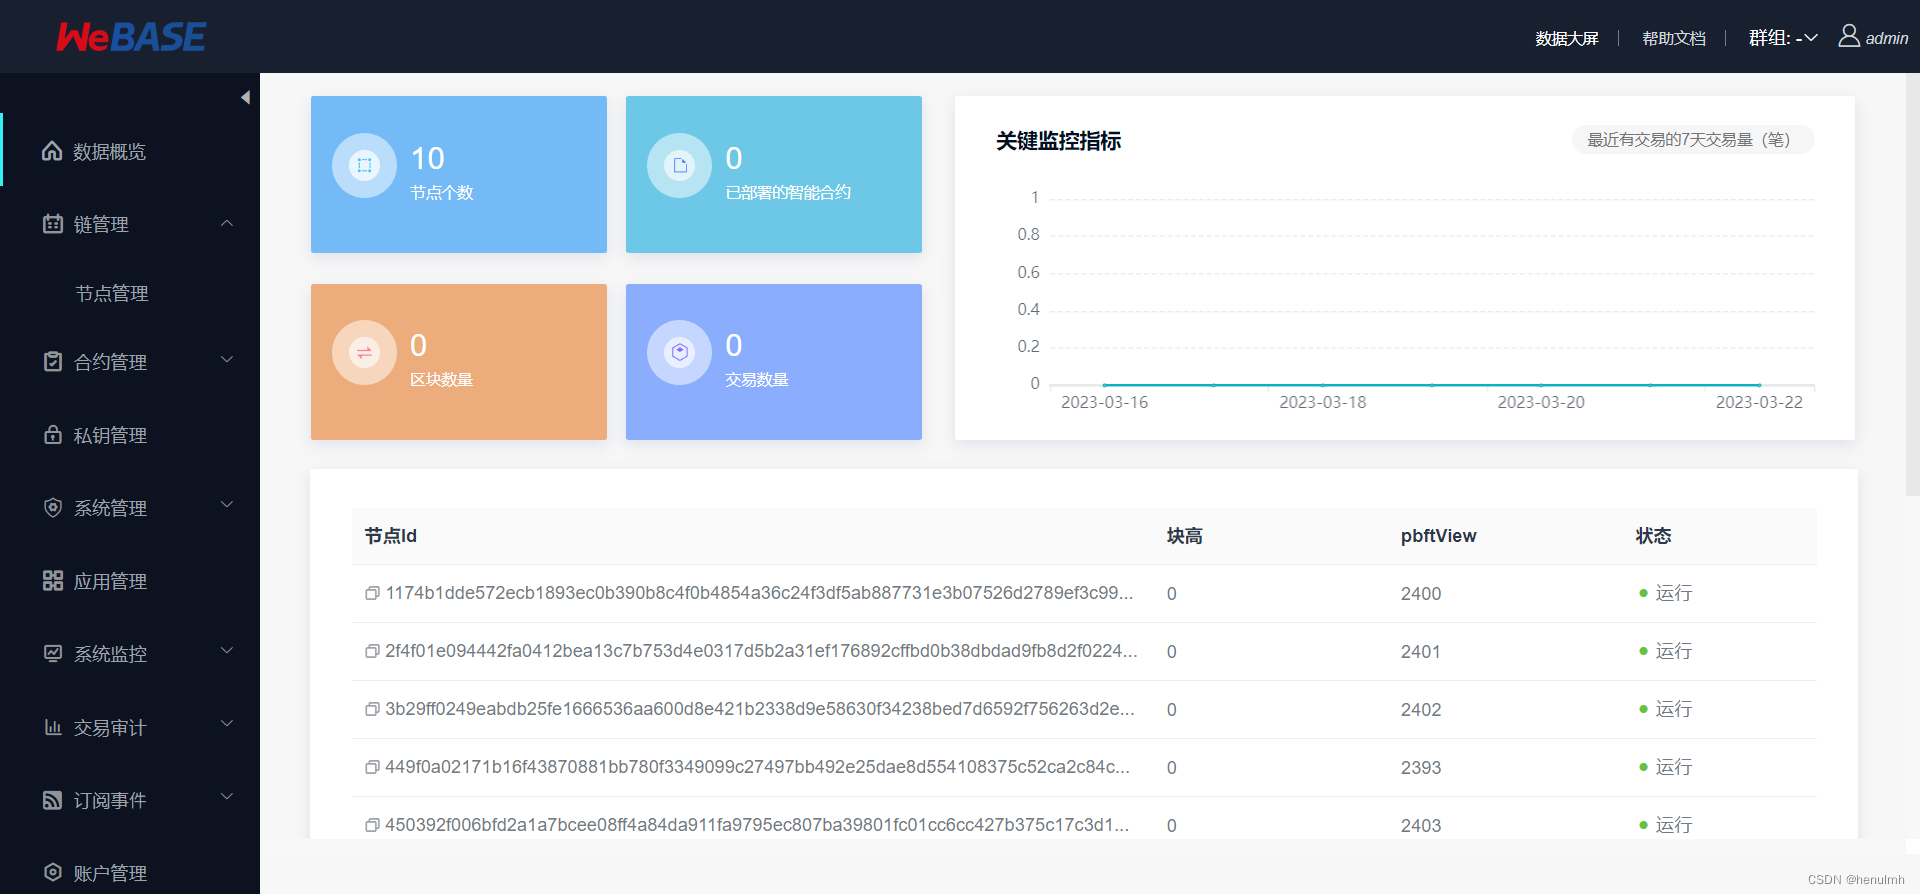This screenshot has height=894, width=1920.
Task: Click the home icon beside 数据概览
Action: point(52,151)
